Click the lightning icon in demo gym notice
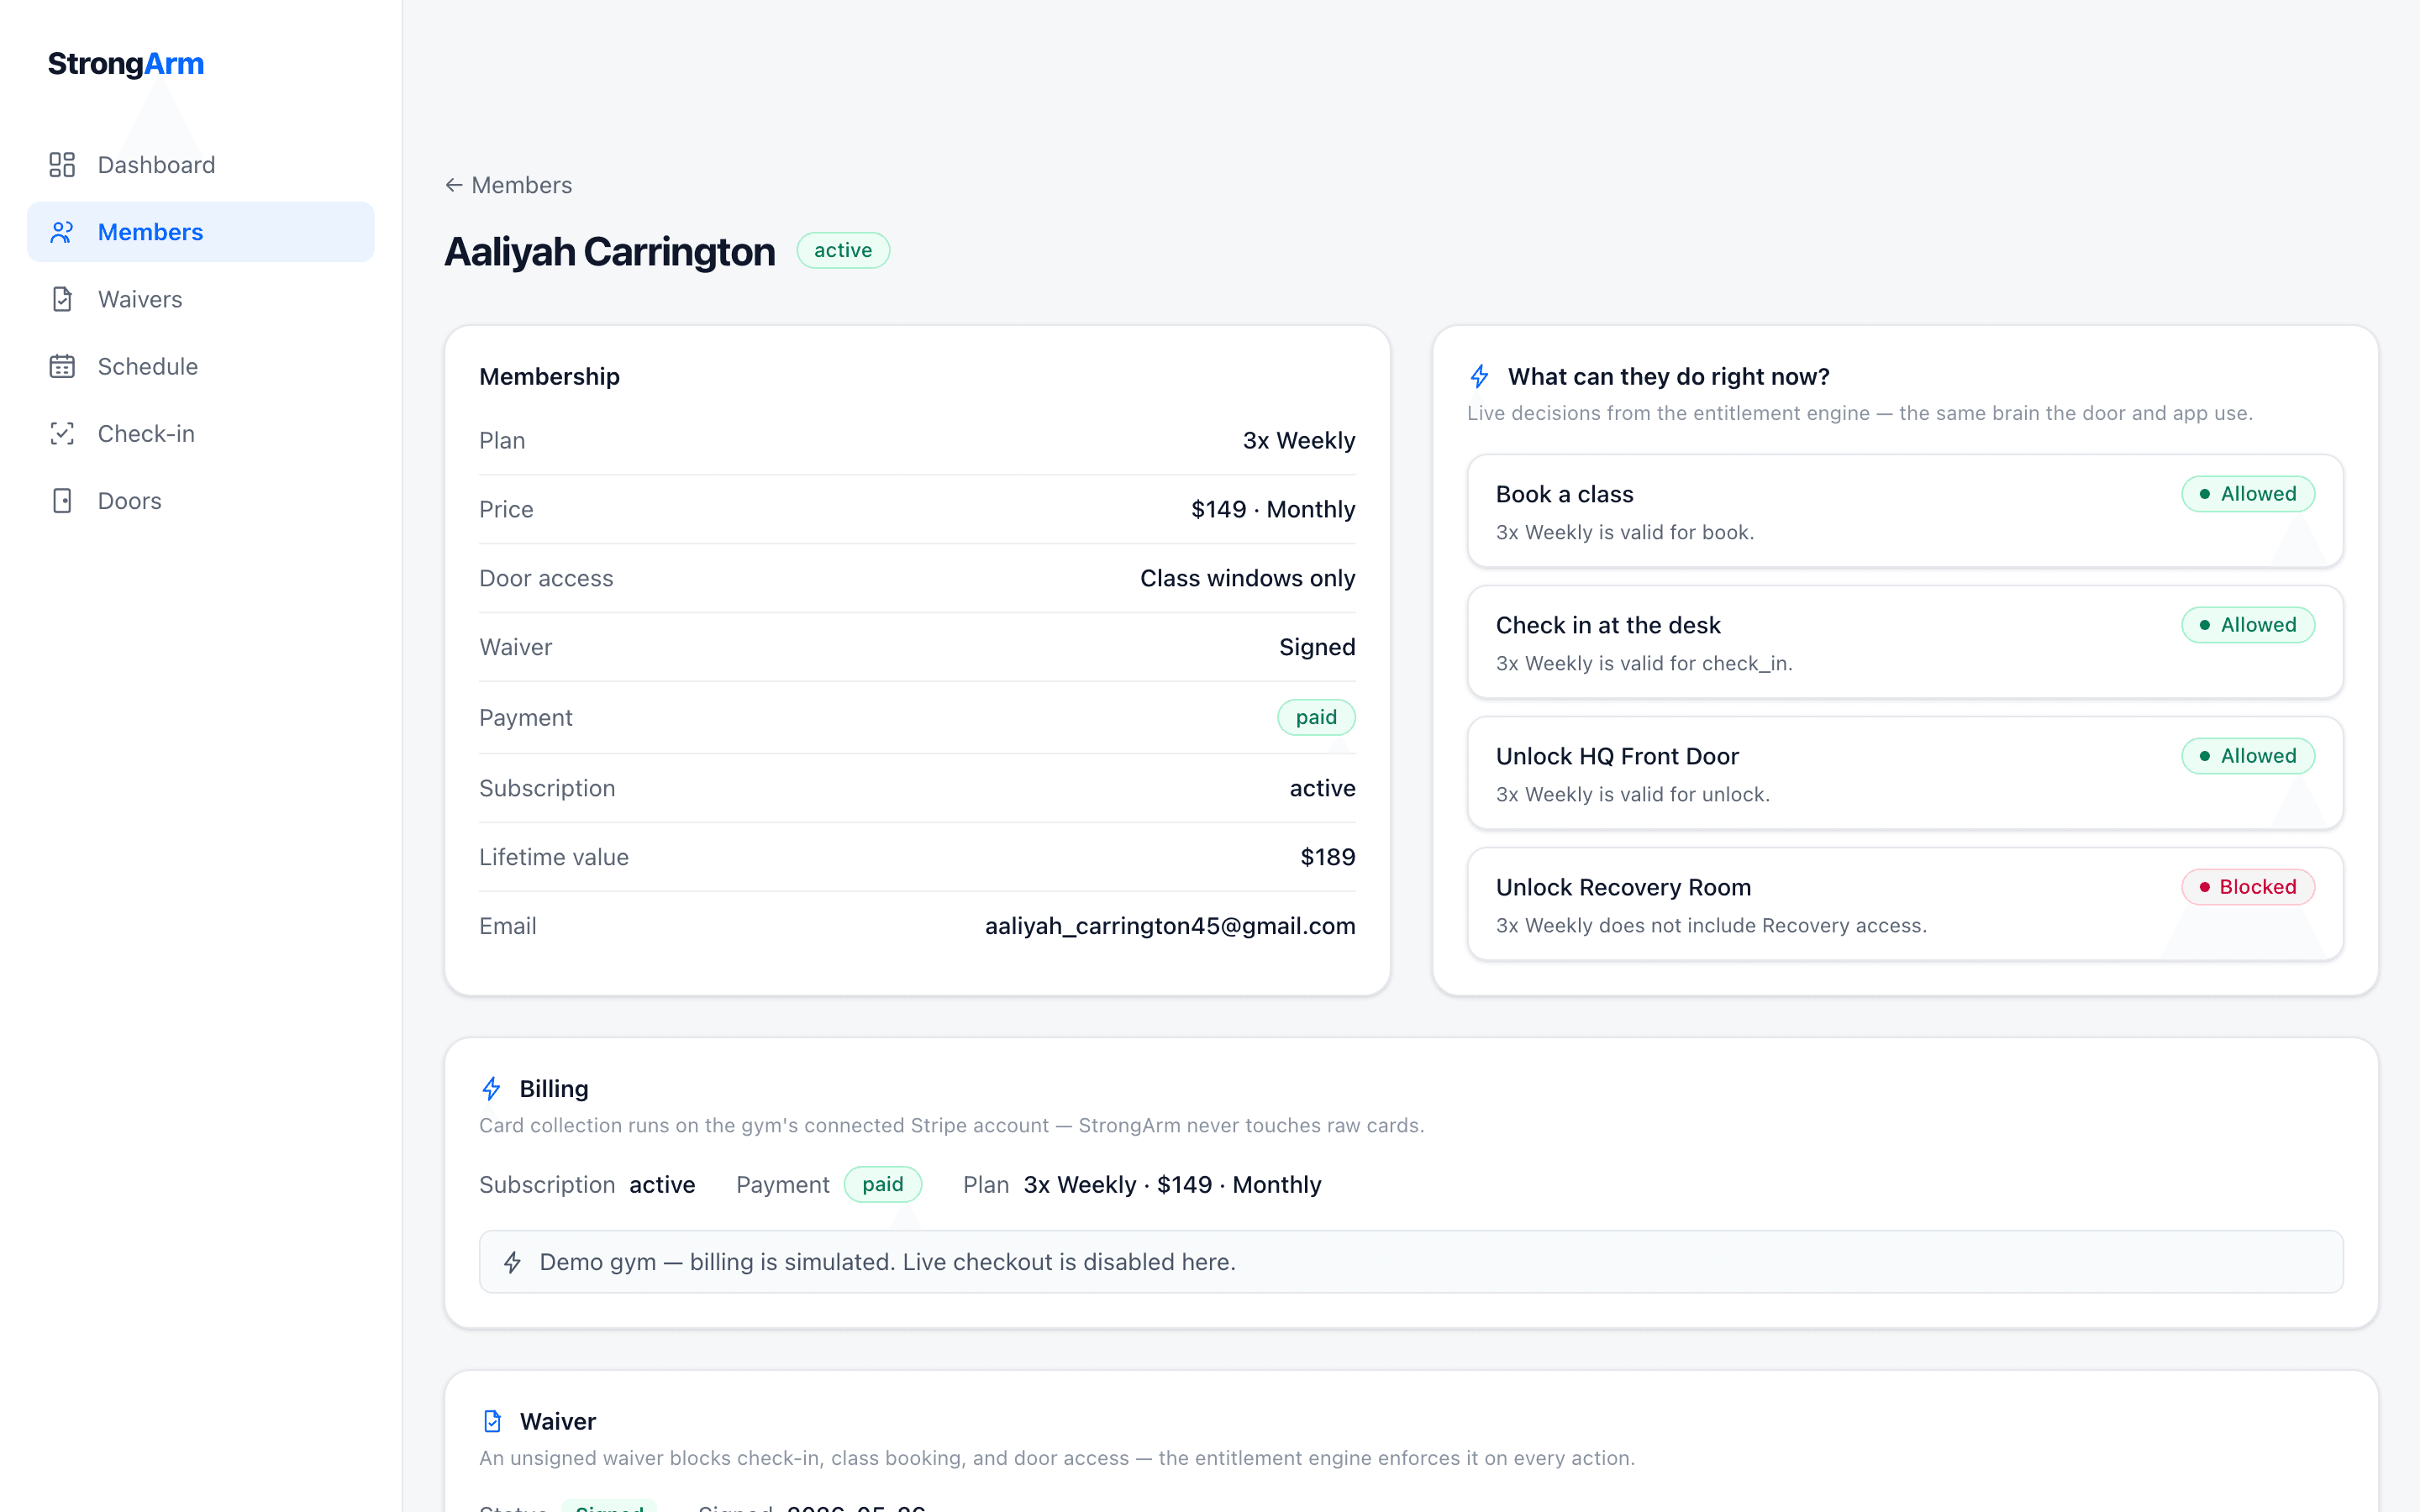This screenshot has width=2420, height=1512. pos(512,1262)
